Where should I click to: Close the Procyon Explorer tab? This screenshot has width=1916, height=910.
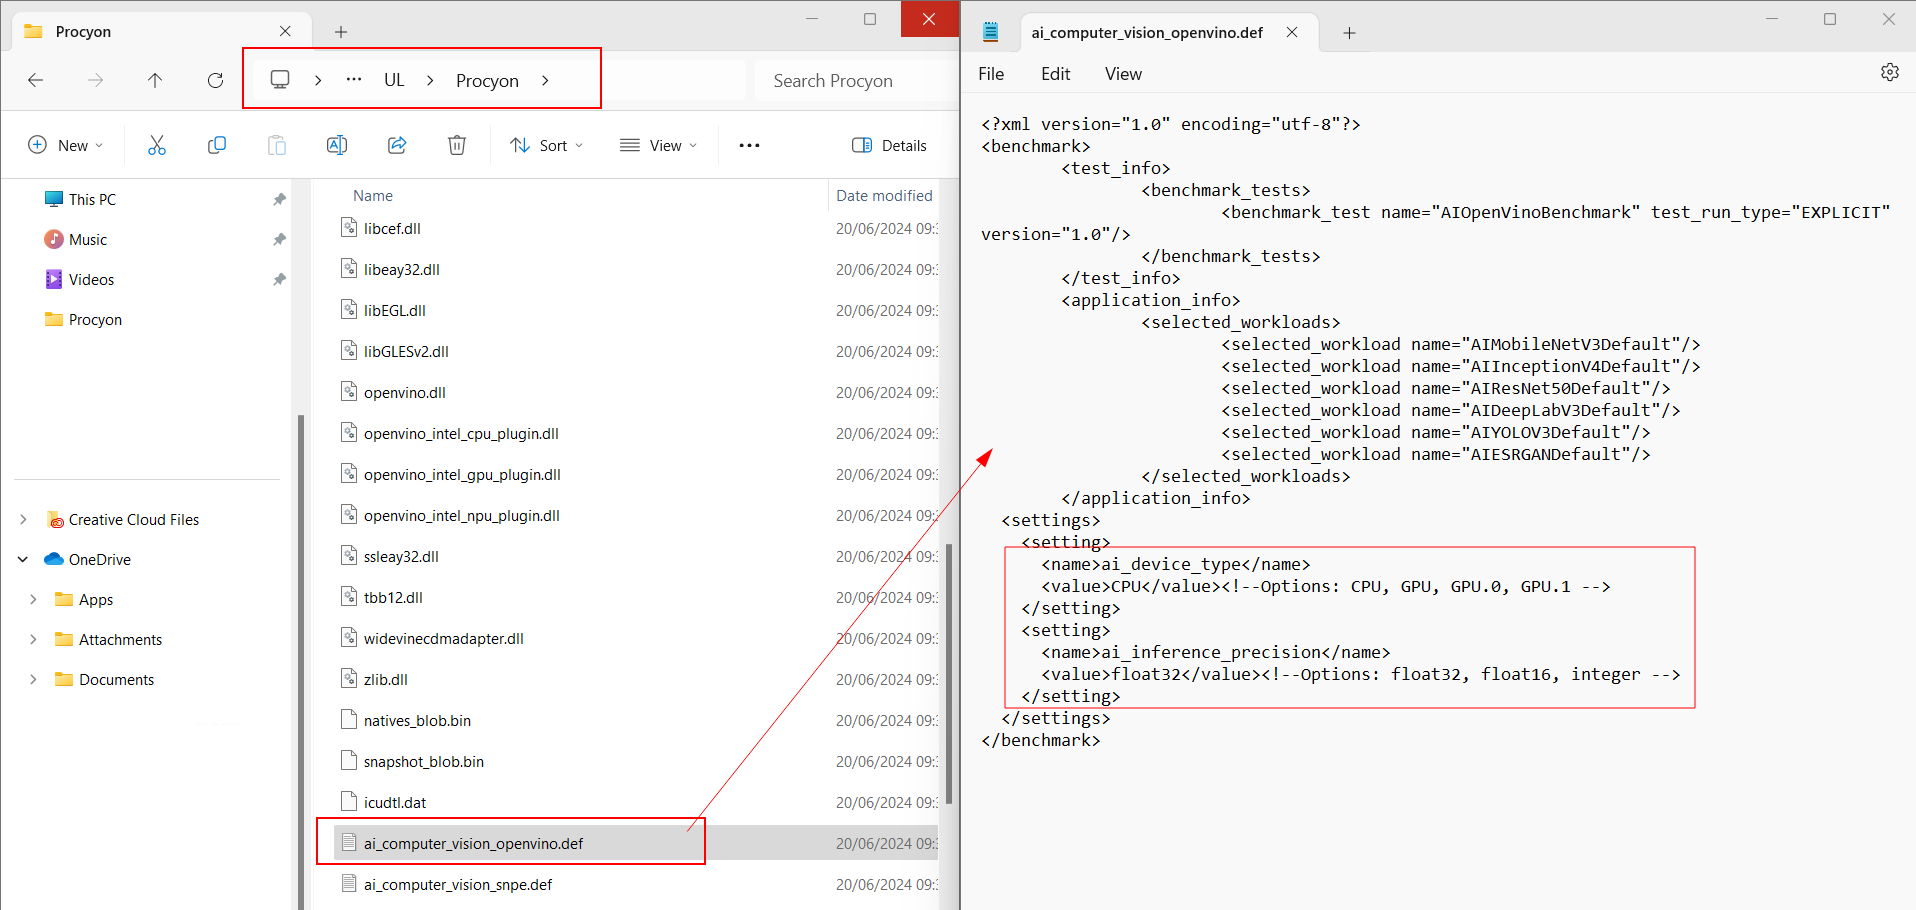click(285, 31)
